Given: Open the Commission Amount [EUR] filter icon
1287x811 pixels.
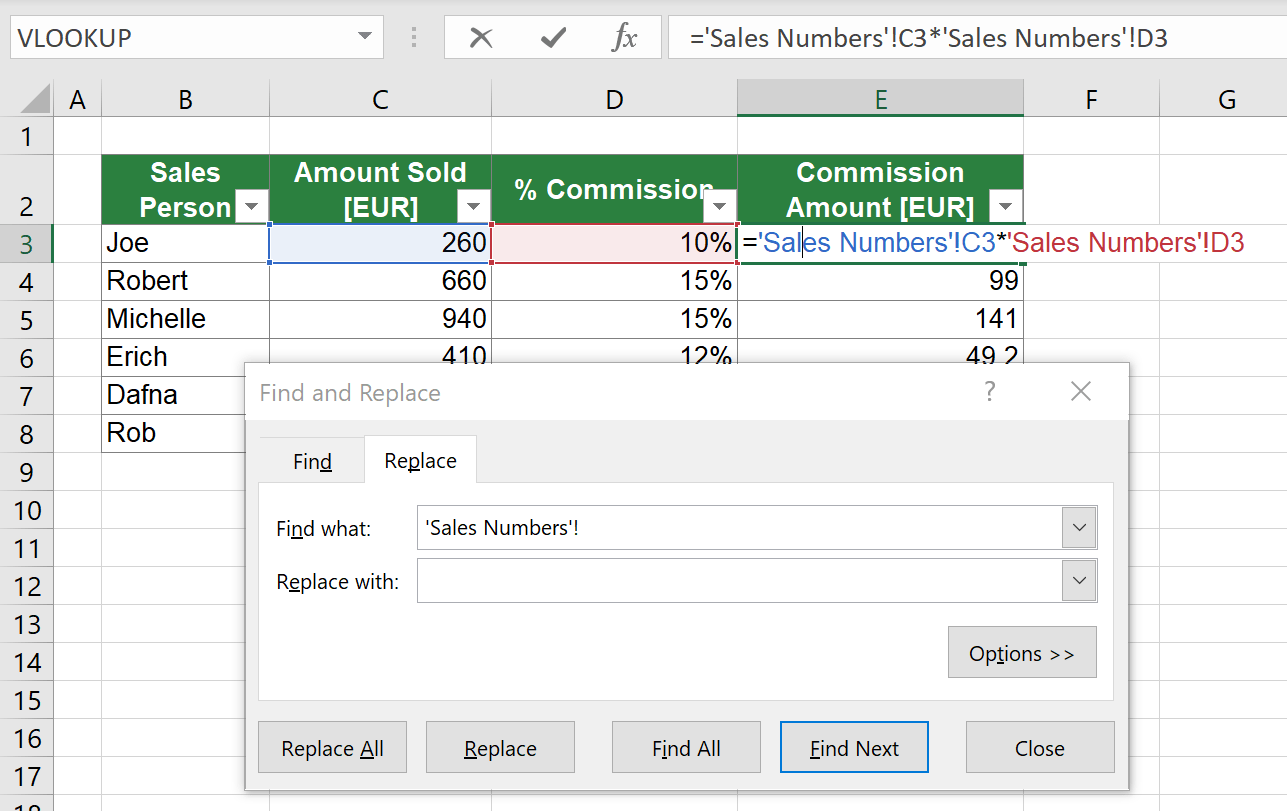Looking at the screenshot, I should click(1004, 207).
